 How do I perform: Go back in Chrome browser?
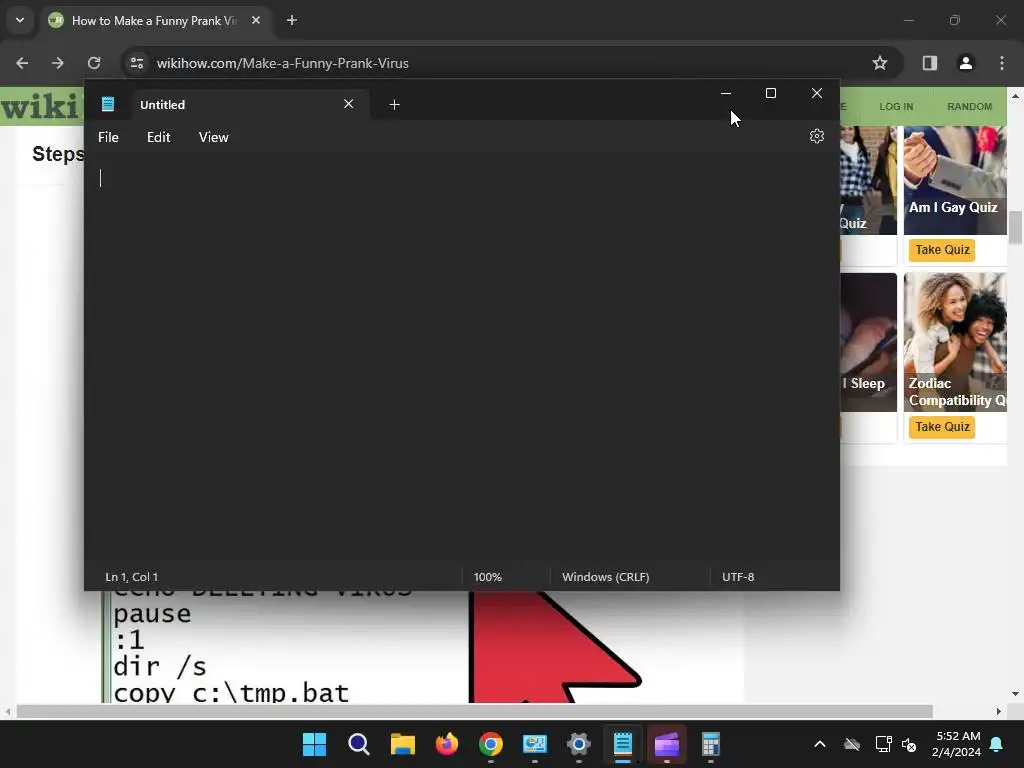pos(22,63)
